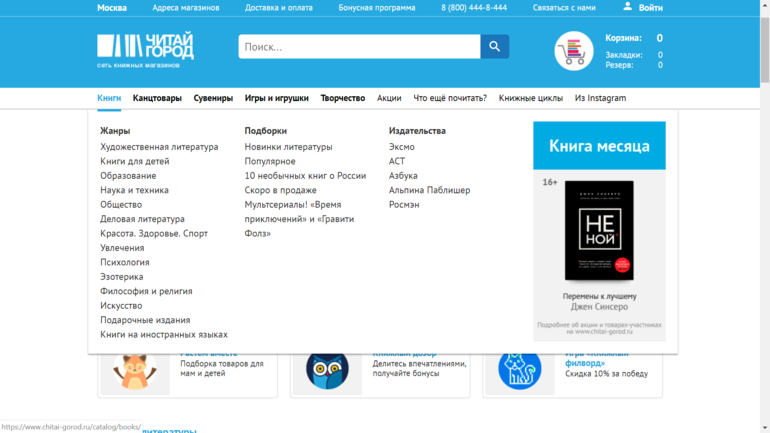Click the Читай-город logo
Screen dimensions: 770x433
(145, 47)
